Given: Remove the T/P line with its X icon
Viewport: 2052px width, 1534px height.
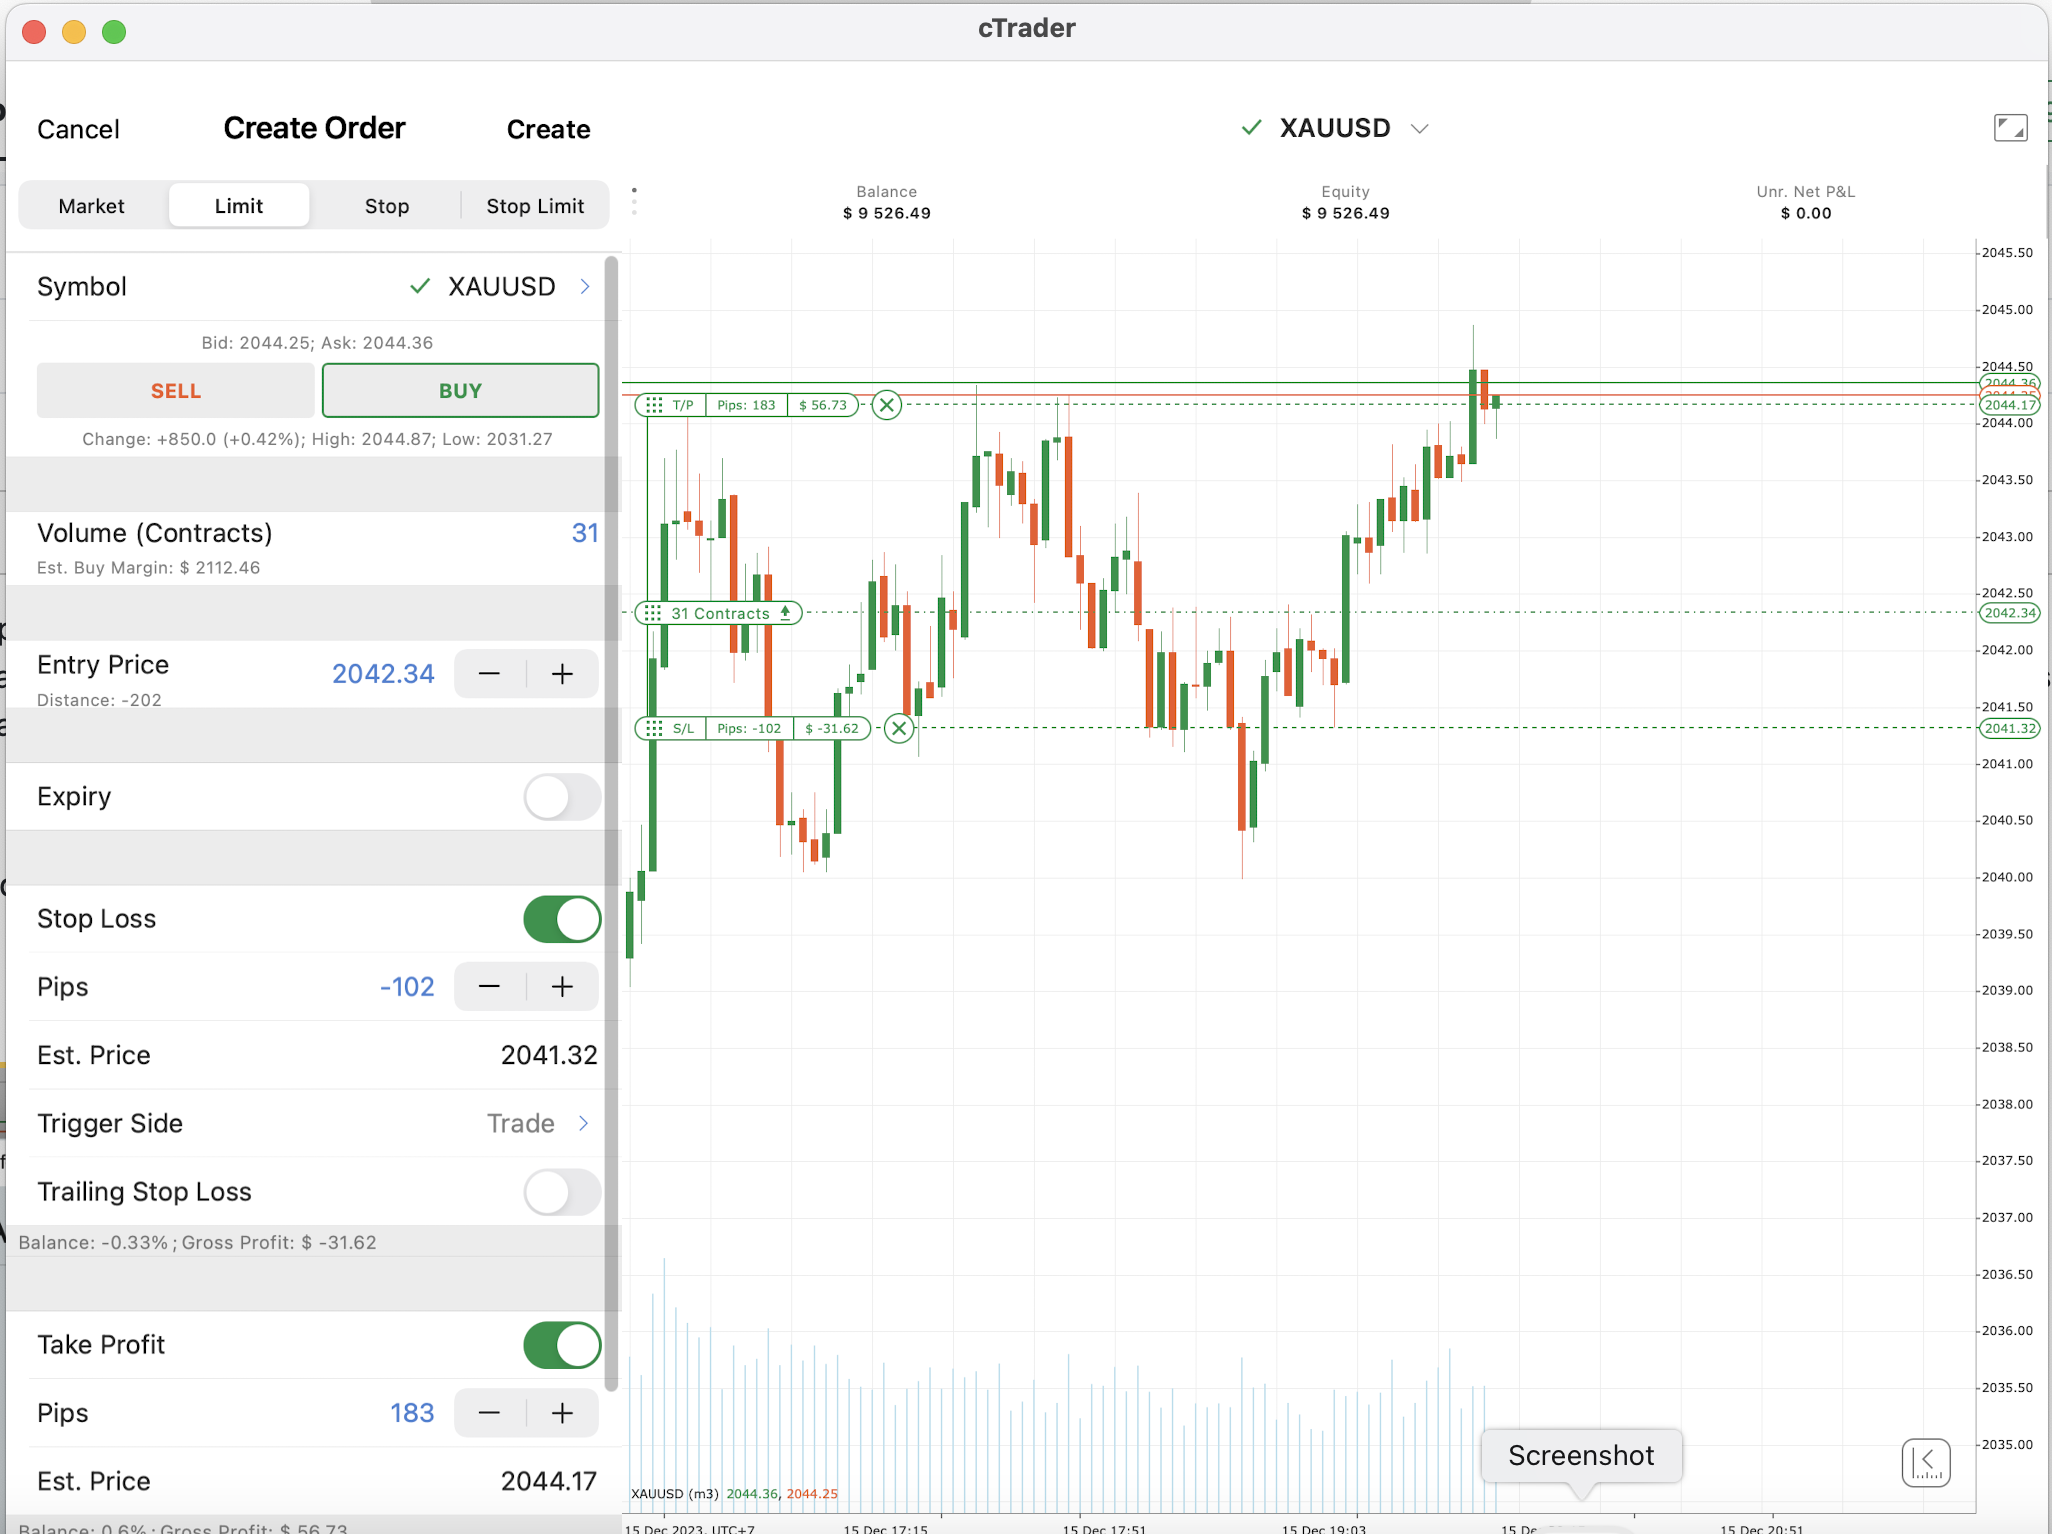Looking at the screenshot, I should (886, 405).
